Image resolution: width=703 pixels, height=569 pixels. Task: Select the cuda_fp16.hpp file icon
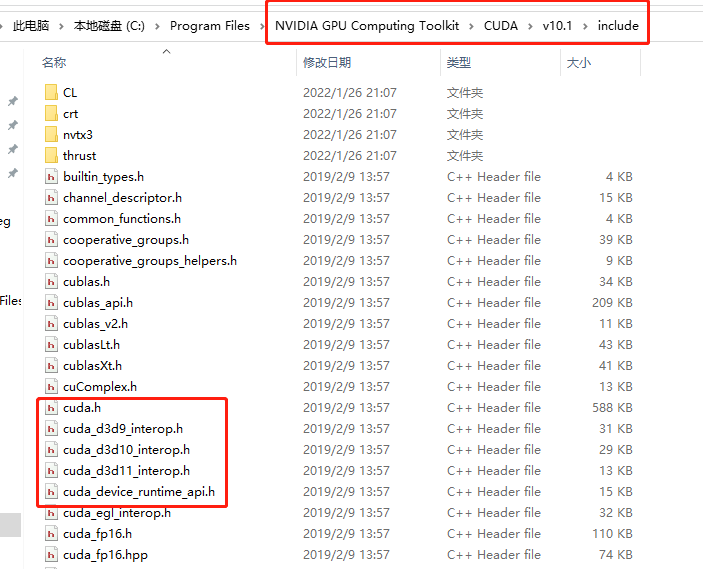point(52,554)
